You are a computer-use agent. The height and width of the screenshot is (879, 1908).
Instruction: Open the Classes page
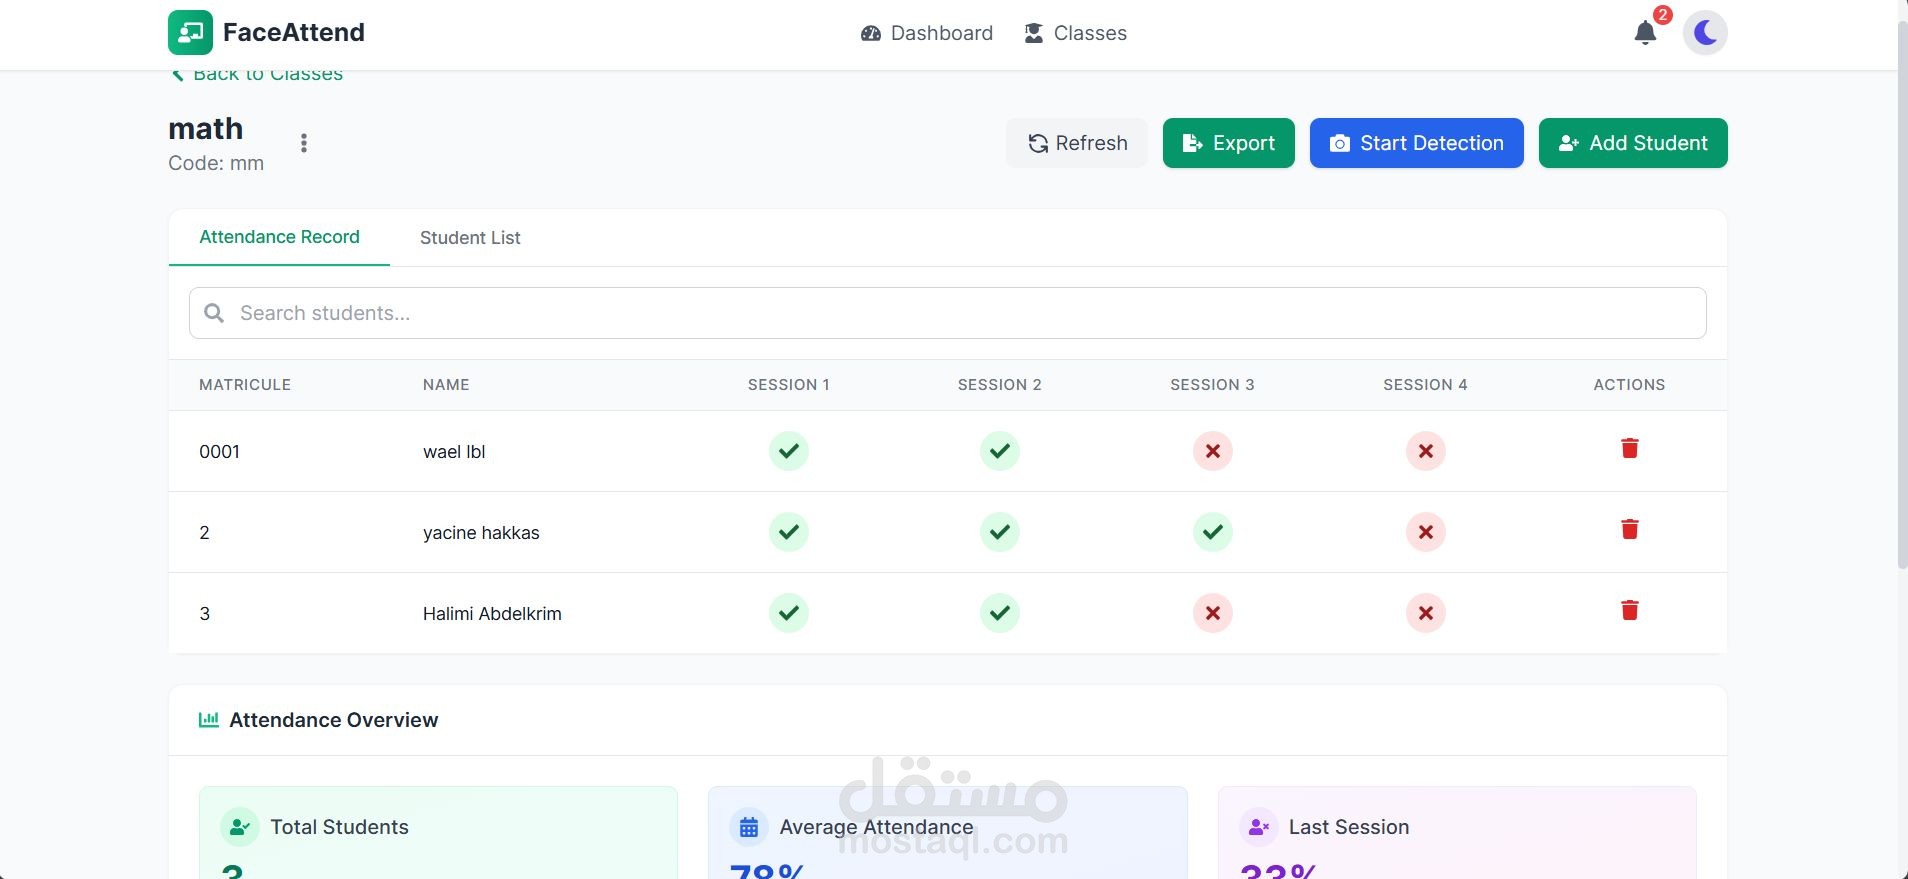click(x=1075, y=33)
